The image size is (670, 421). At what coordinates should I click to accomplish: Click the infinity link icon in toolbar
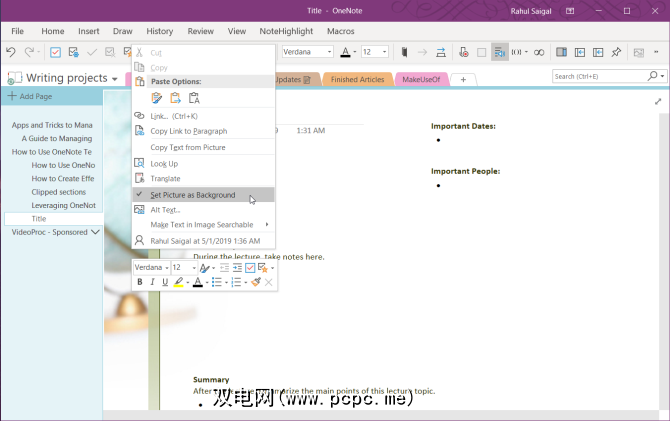[539, 52]
